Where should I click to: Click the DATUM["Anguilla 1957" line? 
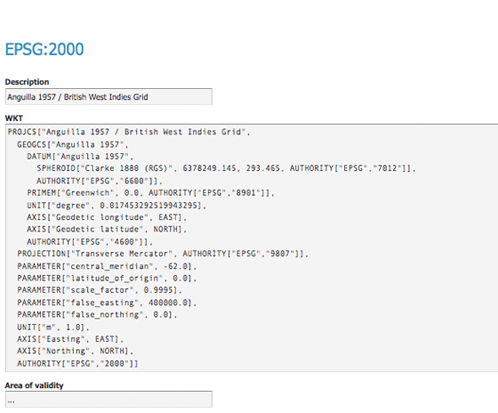coord(80,156)
